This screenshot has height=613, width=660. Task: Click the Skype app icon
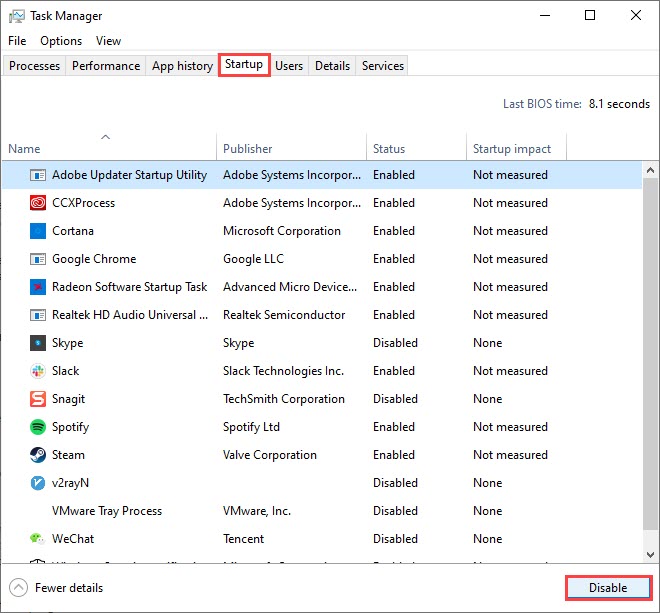coord(38,343)
